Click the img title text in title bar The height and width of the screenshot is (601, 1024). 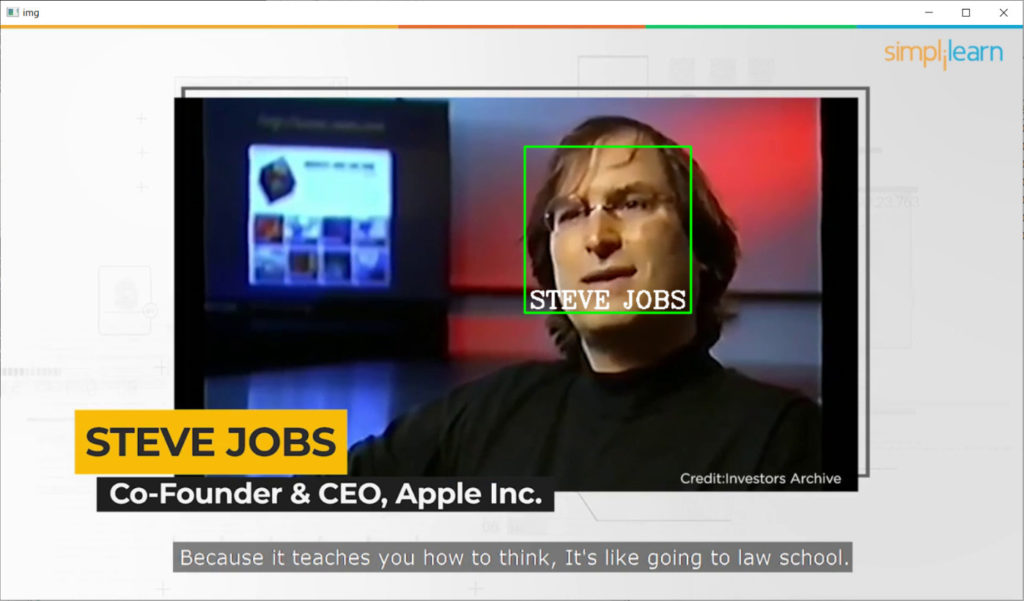[x=31, y=12]
